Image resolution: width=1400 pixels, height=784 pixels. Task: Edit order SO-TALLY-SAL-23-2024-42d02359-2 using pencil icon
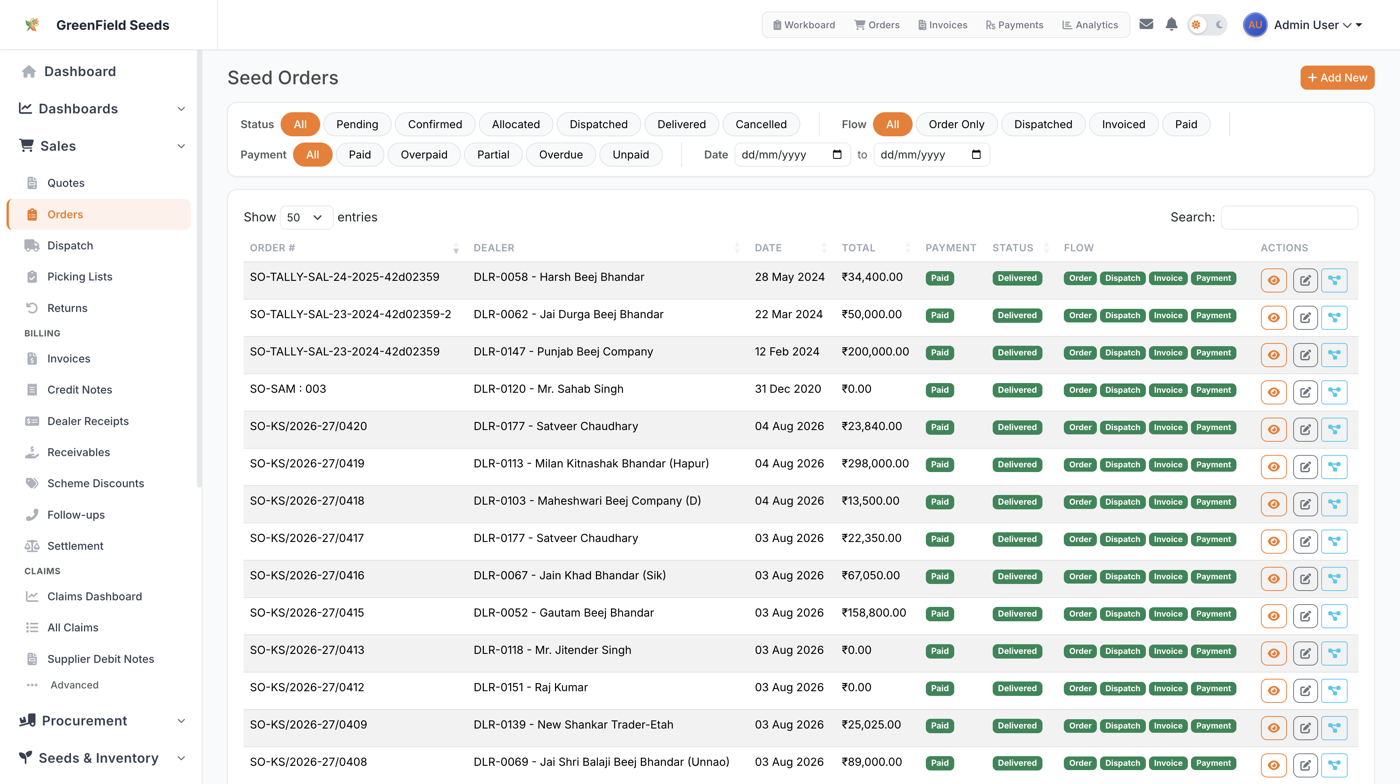click(x=1305, y=318)
